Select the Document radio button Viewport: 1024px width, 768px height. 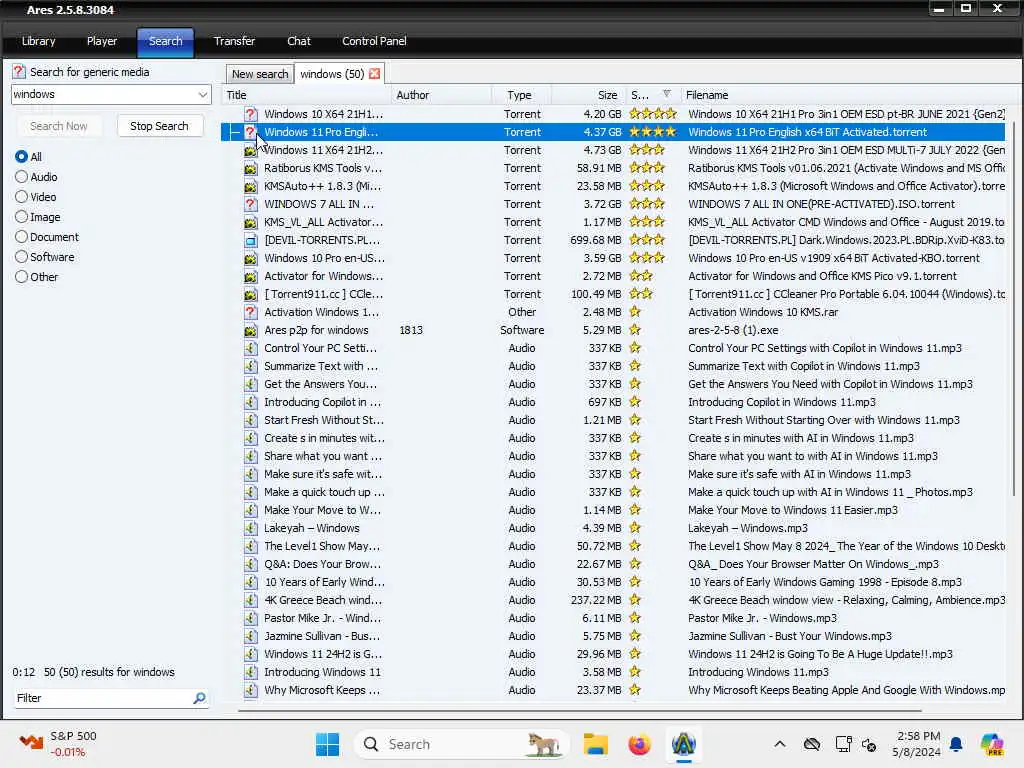[22, 237]
